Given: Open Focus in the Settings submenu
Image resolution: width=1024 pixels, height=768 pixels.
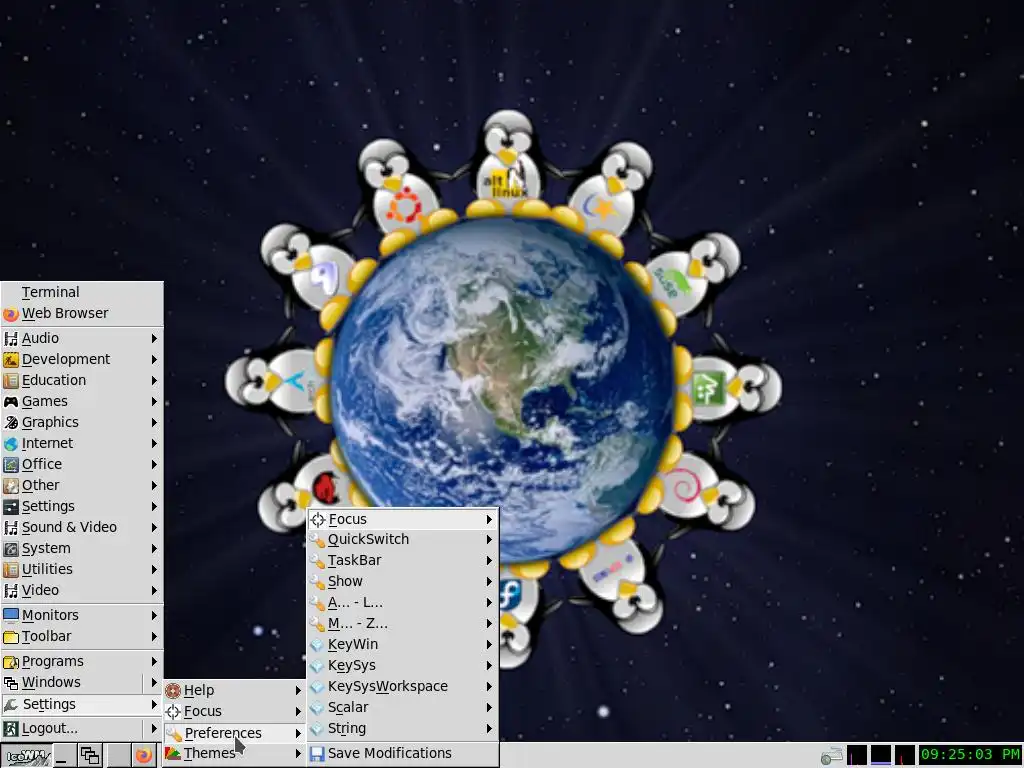Looking at the screenshot, I should [x=234, y=711].
